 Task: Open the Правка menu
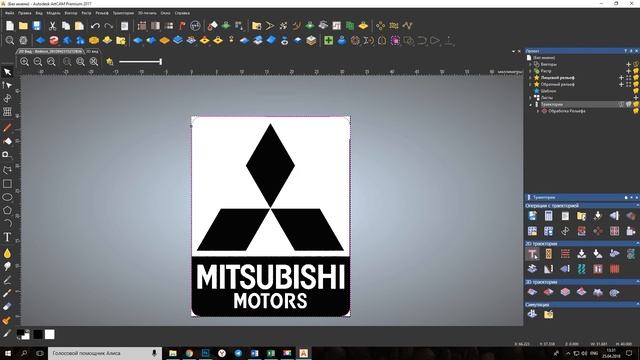[x=24, y=13]
